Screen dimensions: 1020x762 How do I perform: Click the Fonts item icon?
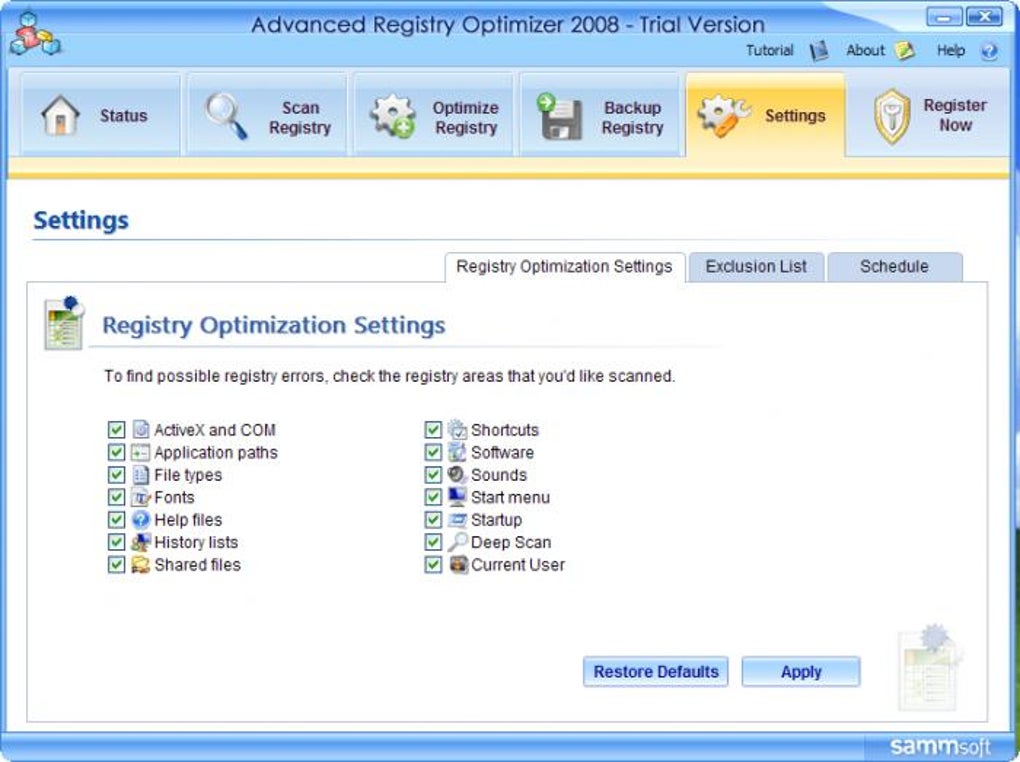(x=141, y=497)
